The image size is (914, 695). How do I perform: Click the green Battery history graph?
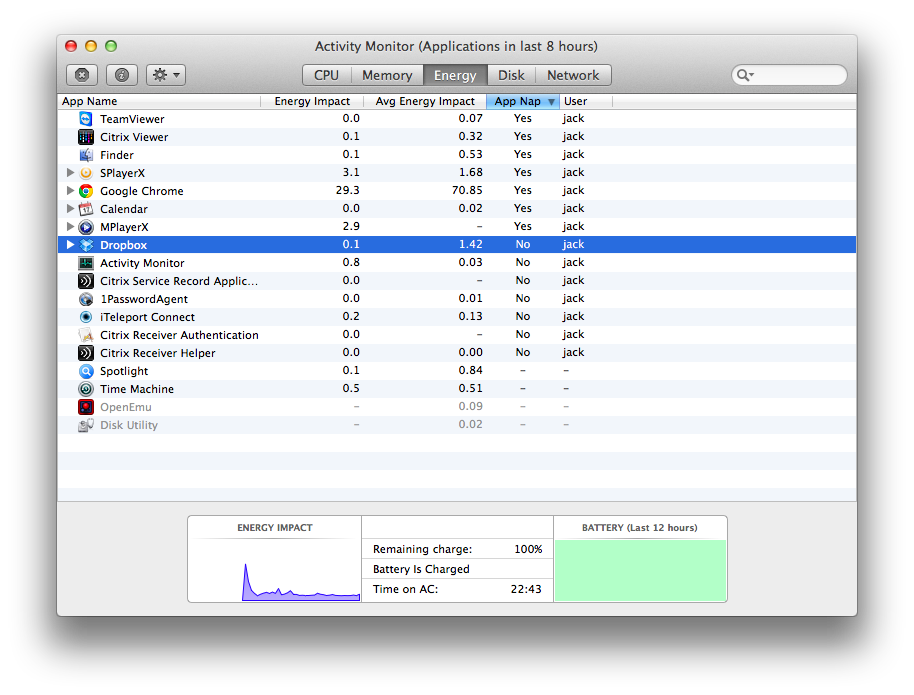640,570
